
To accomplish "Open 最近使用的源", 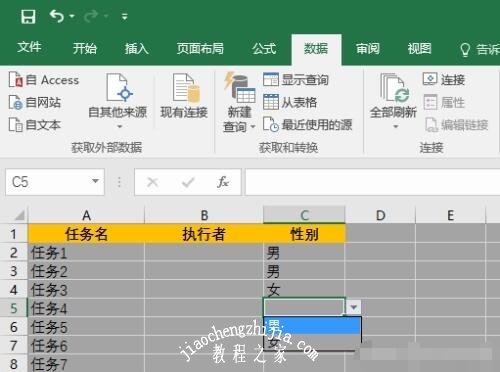I will point(308,125).
